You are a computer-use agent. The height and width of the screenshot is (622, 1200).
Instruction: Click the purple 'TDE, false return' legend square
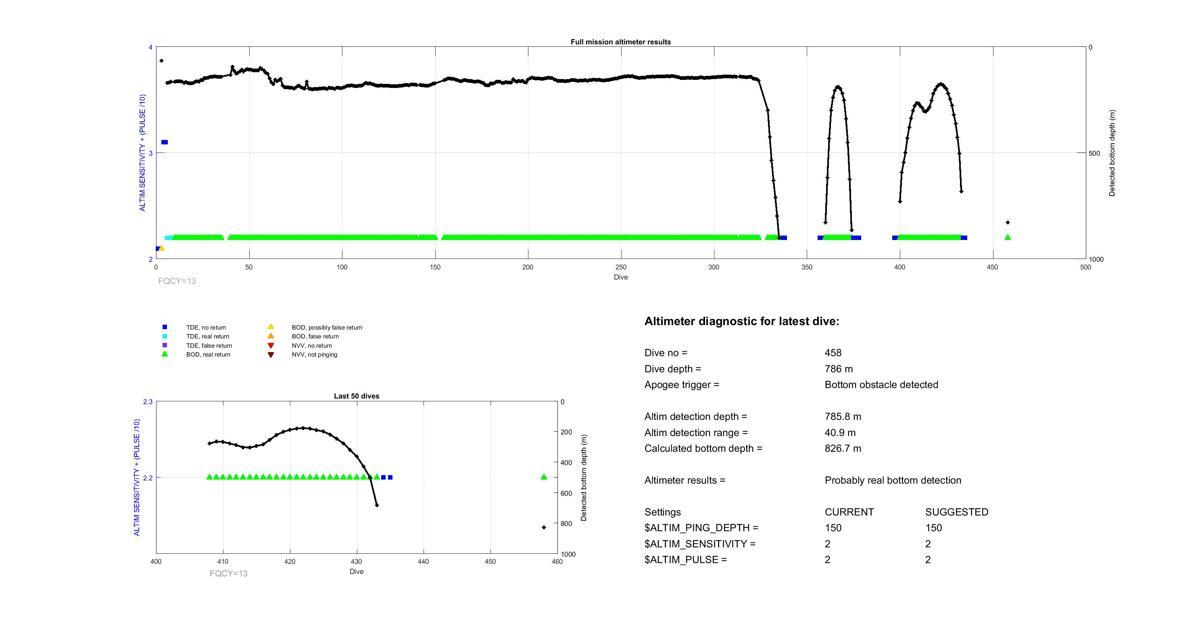coord(164,345)
